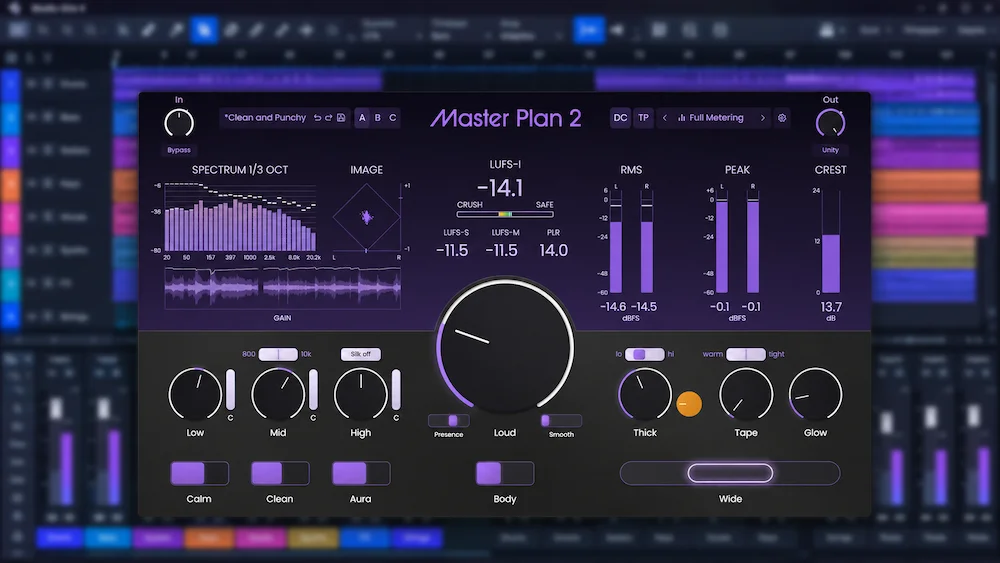Toggle the Body switch
This screenshot has height=563, width=1000.
click(504, 473)
